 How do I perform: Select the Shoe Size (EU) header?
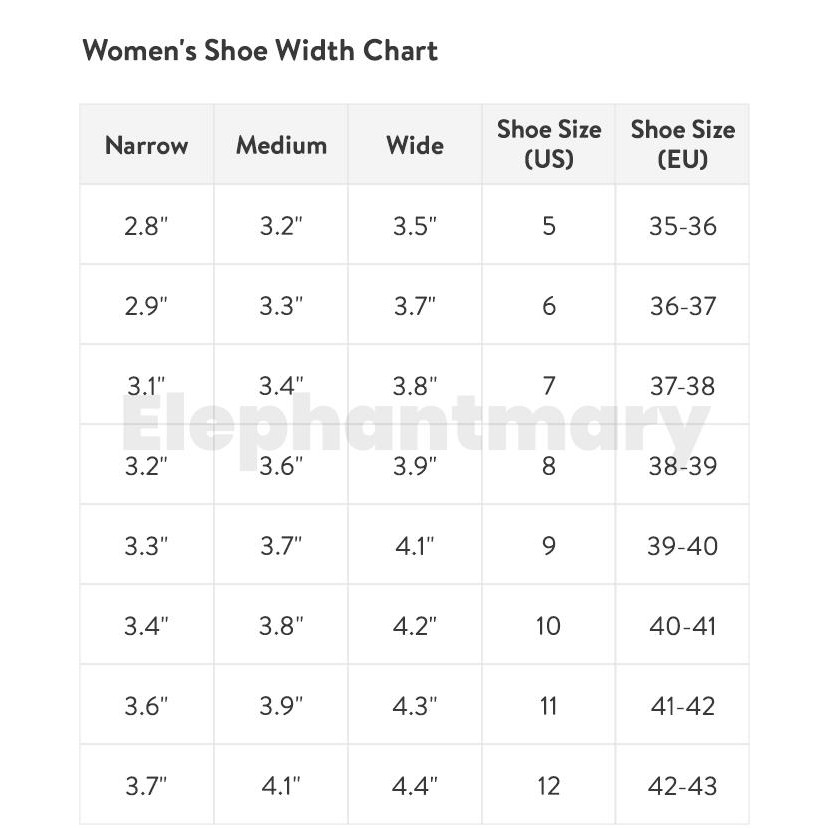point(682,144)
